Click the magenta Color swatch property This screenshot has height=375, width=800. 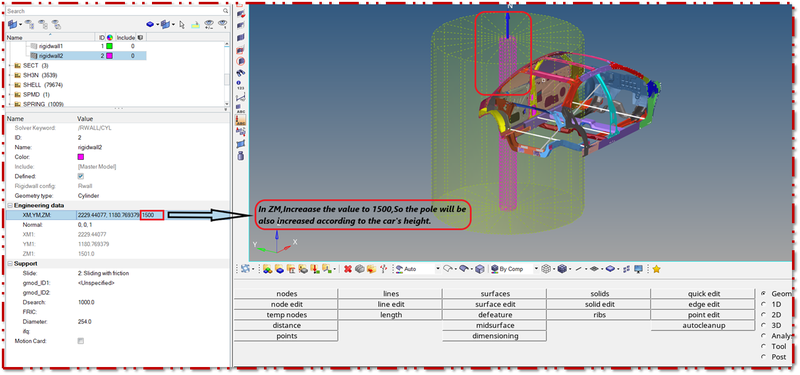(x=80, y=157)
